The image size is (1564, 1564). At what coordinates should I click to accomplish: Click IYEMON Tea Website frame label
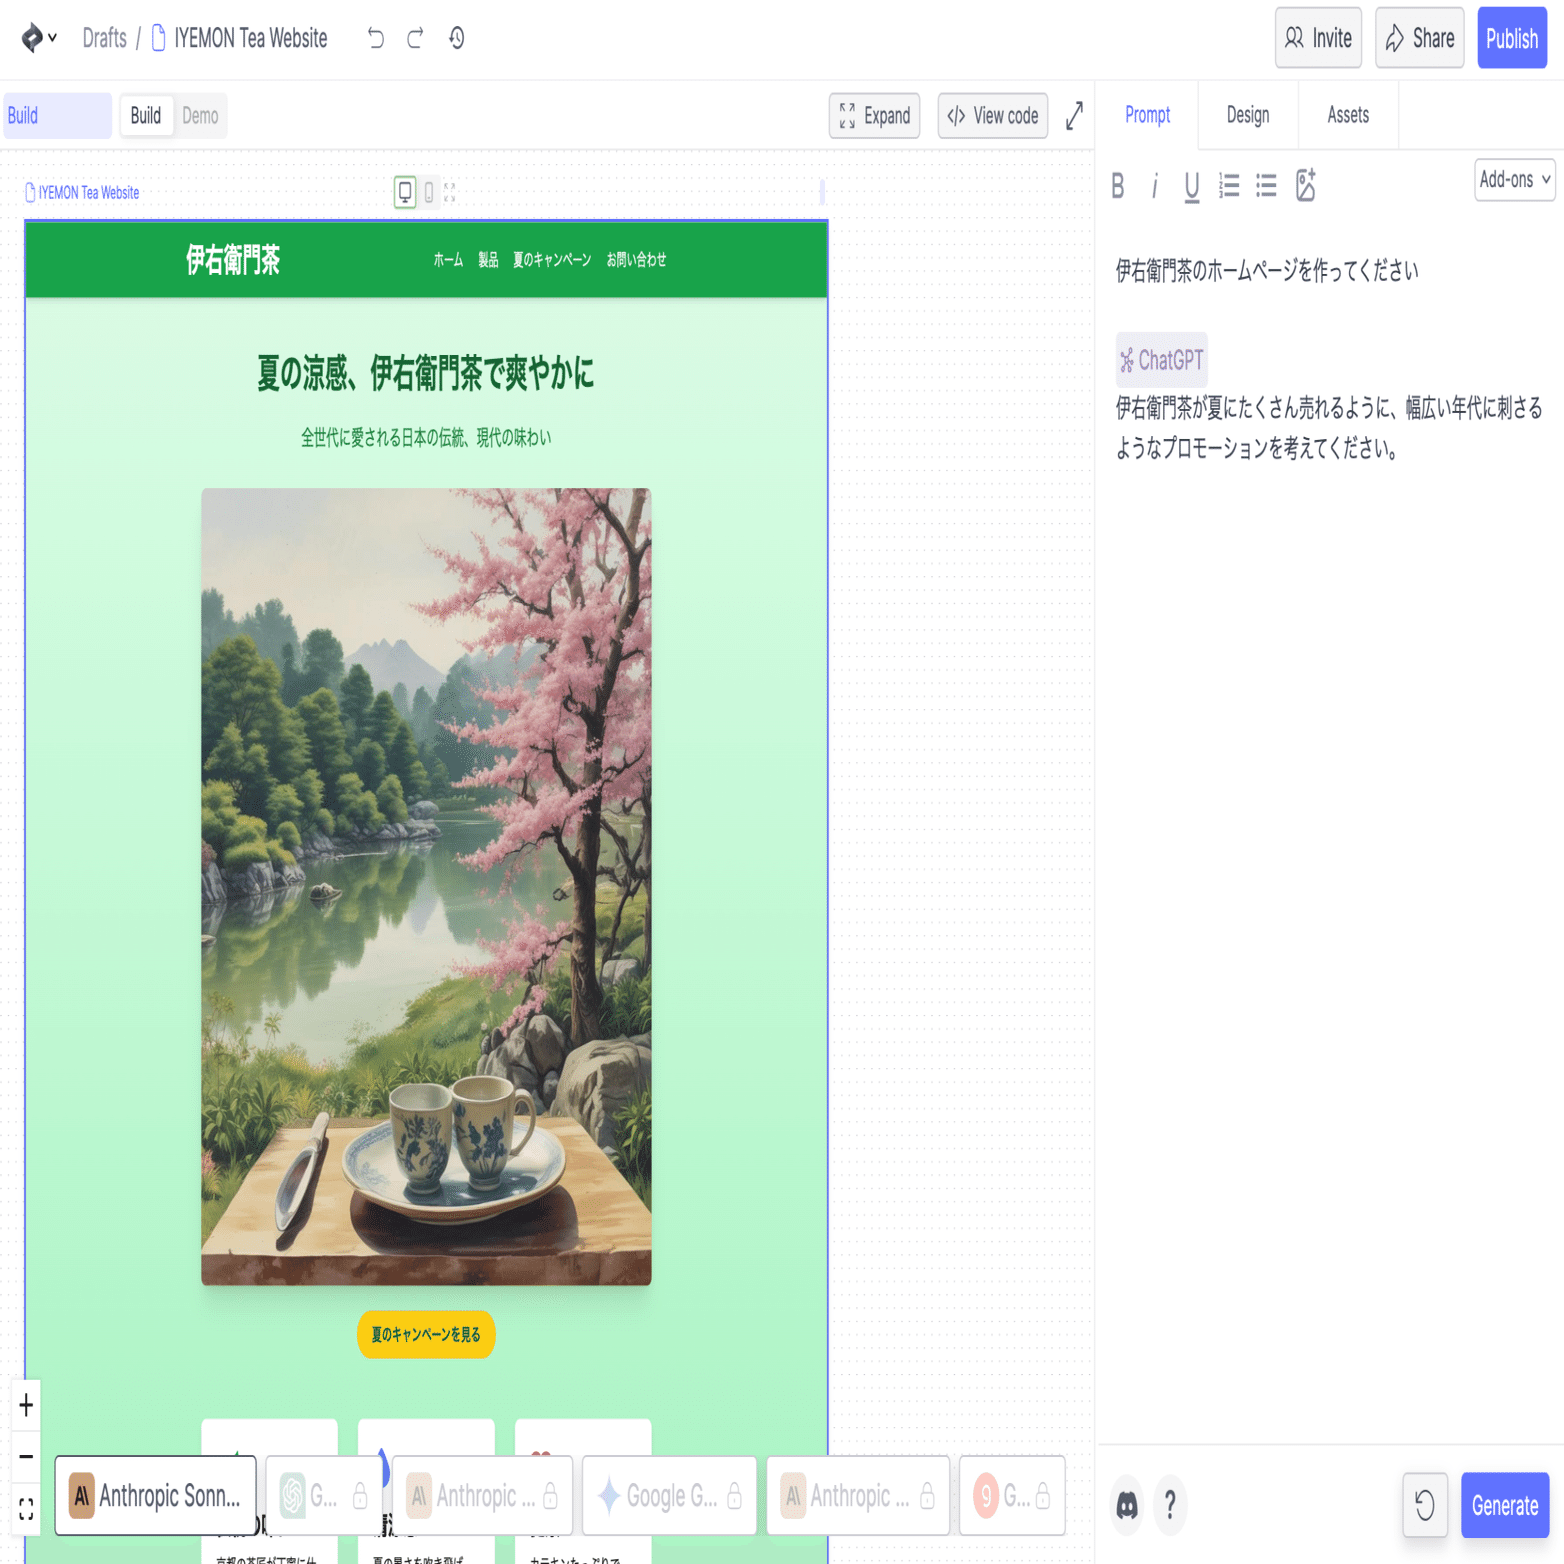83,193
